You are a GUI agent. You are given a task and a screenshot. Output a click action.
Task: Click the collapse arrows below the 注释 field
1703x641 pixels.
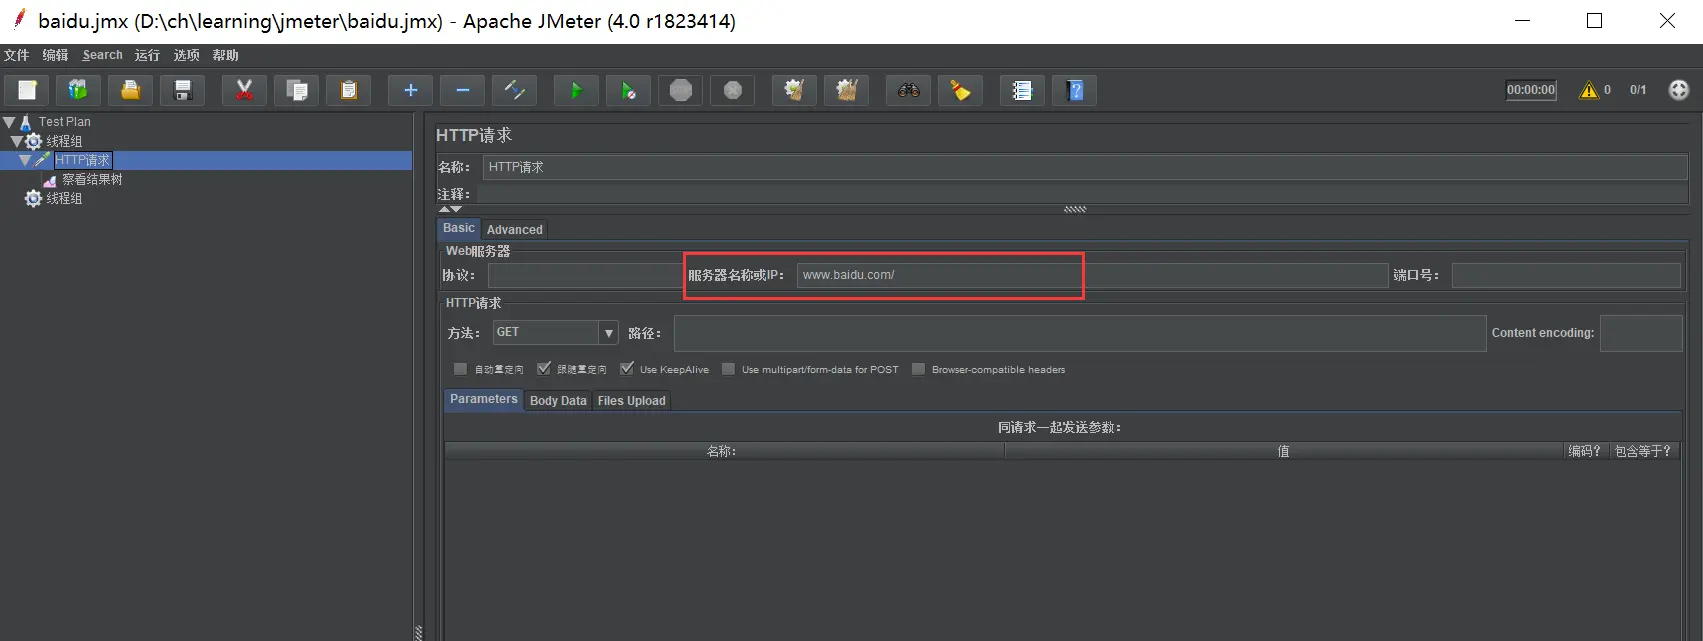click(450, 209)
